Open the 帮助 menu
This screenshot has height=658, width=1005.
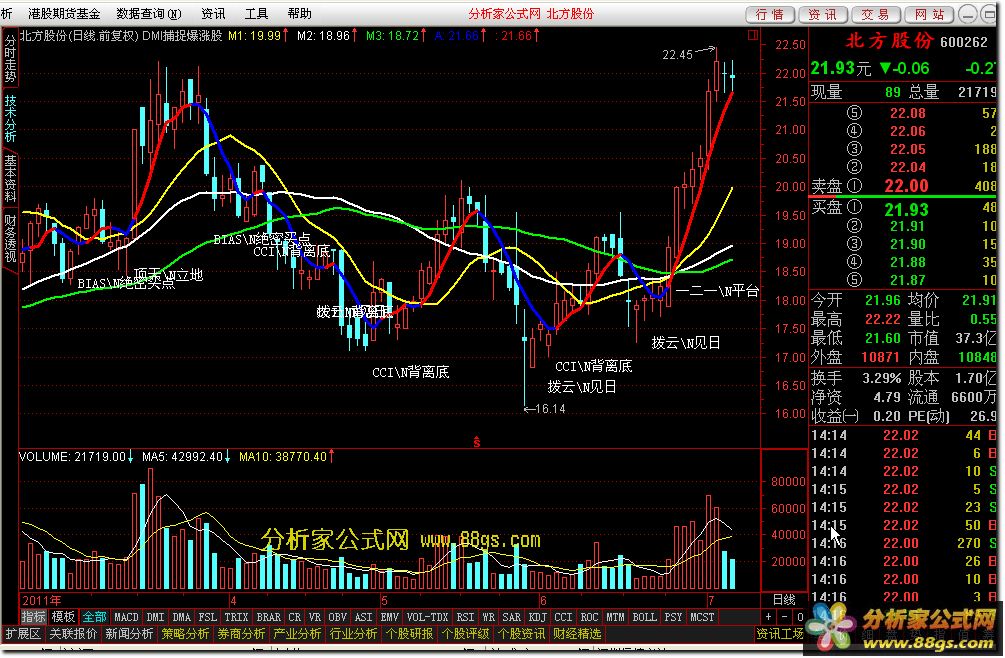(x=299, y=13)
